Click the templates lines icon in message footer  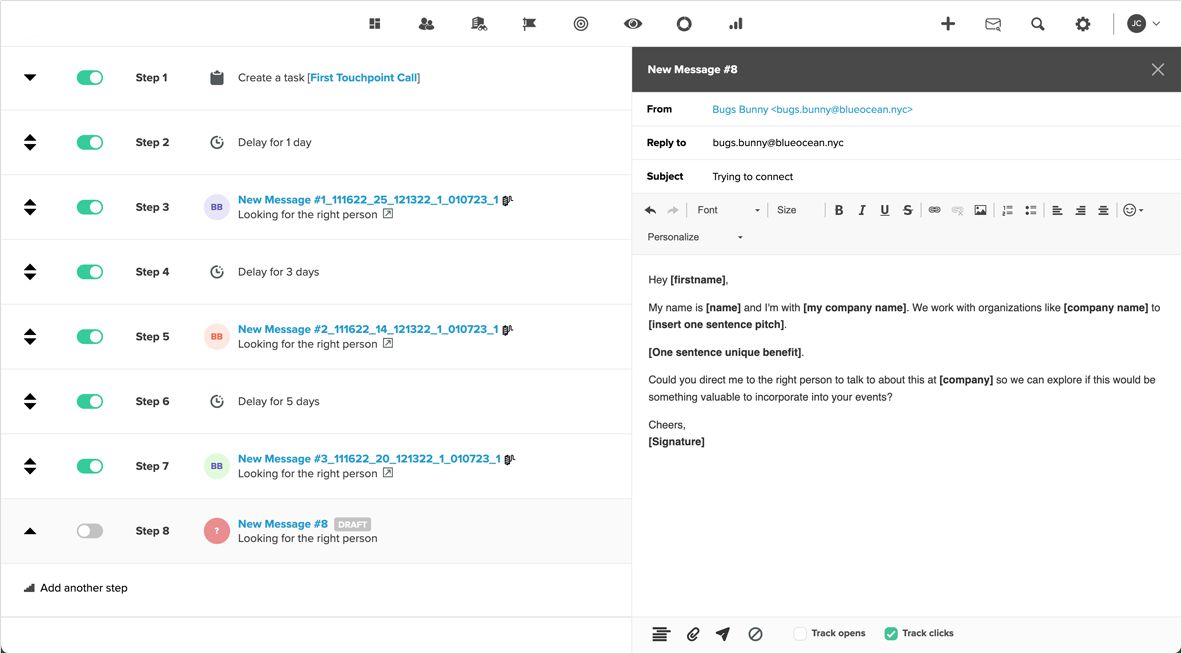660,634
